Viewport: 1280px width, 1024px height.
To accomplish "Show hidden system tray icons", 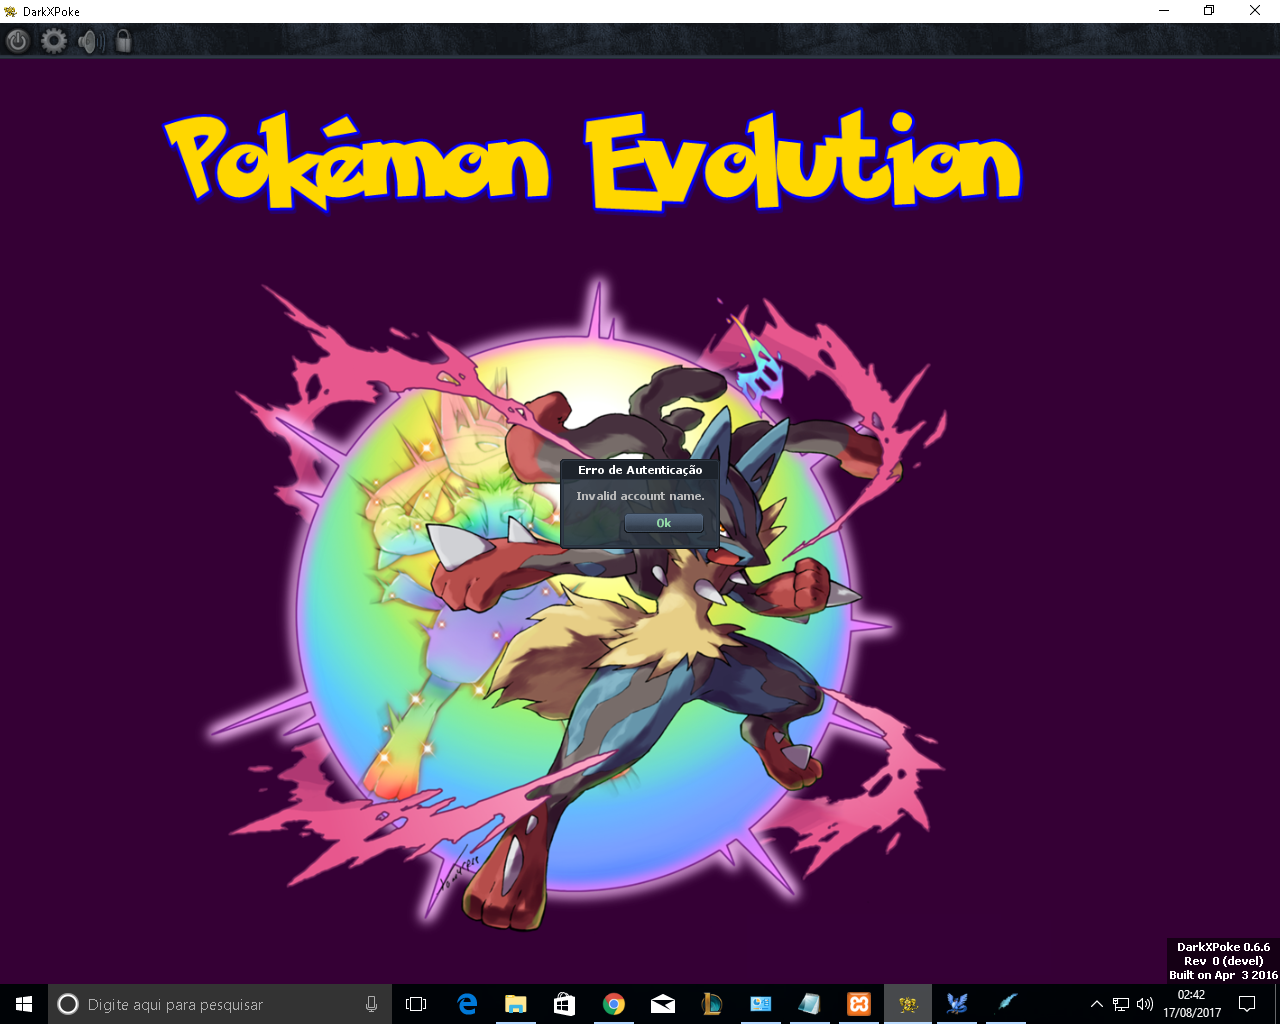I will 1096,1004.
